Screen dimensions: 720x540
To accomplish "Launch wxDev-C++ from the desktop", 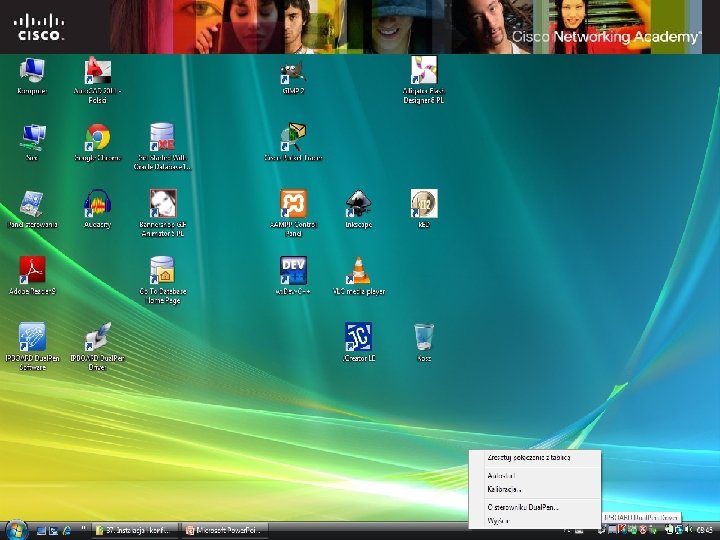I will coord(293,271).
